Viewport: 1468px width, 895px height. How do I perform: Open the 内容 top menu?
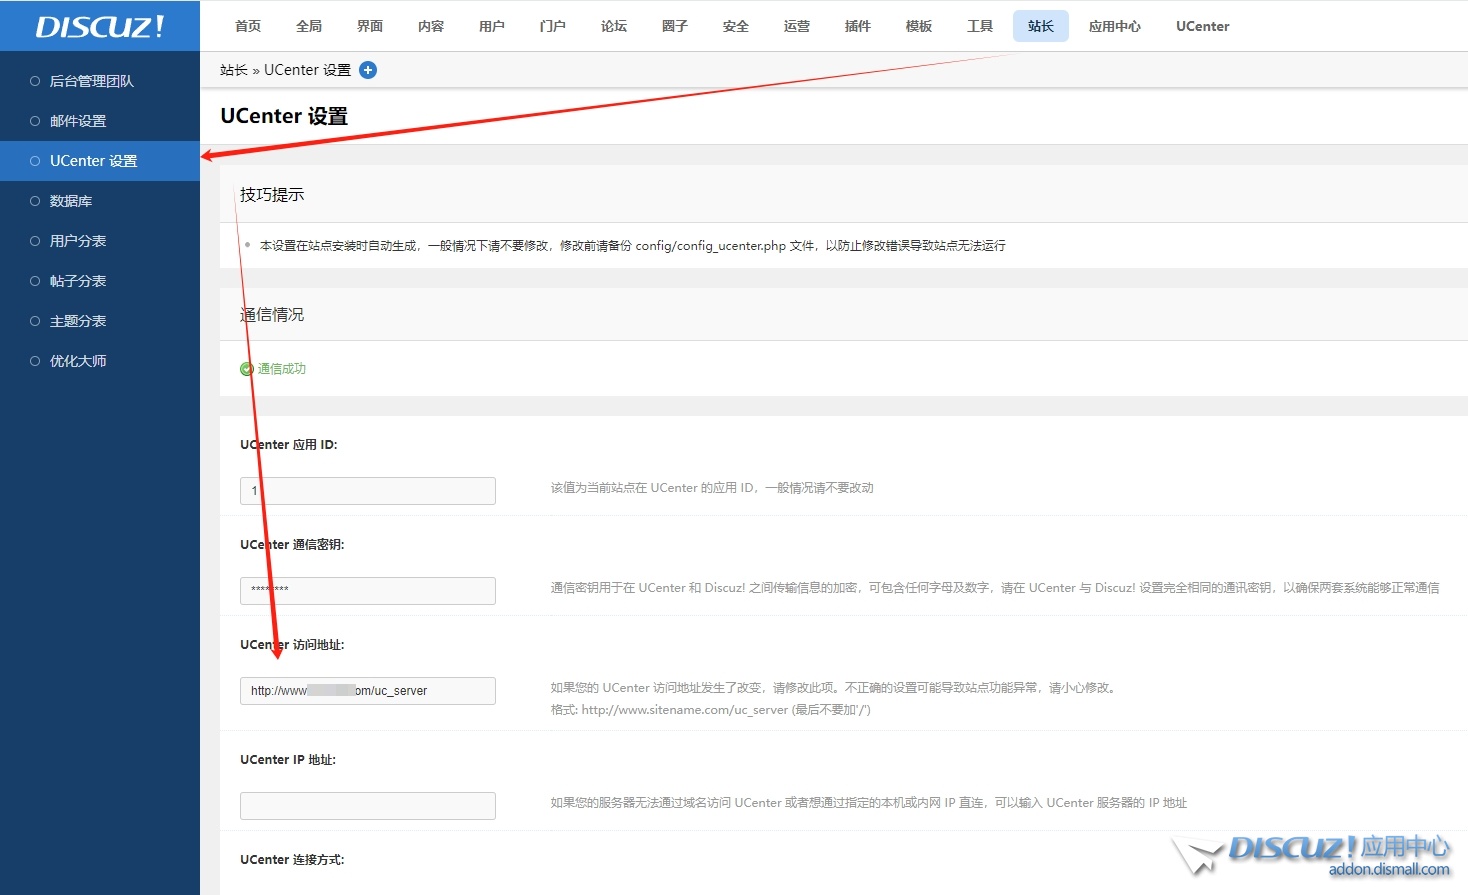431,26
